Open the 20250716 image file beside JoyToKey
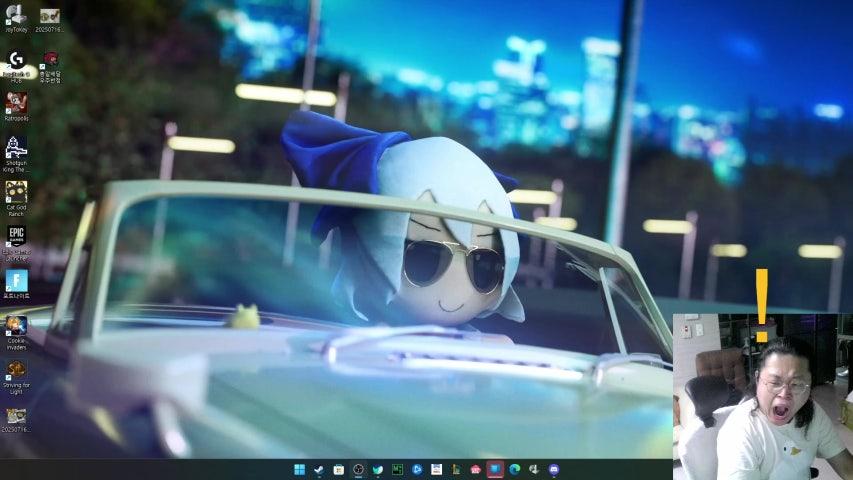 coord(49,20)
